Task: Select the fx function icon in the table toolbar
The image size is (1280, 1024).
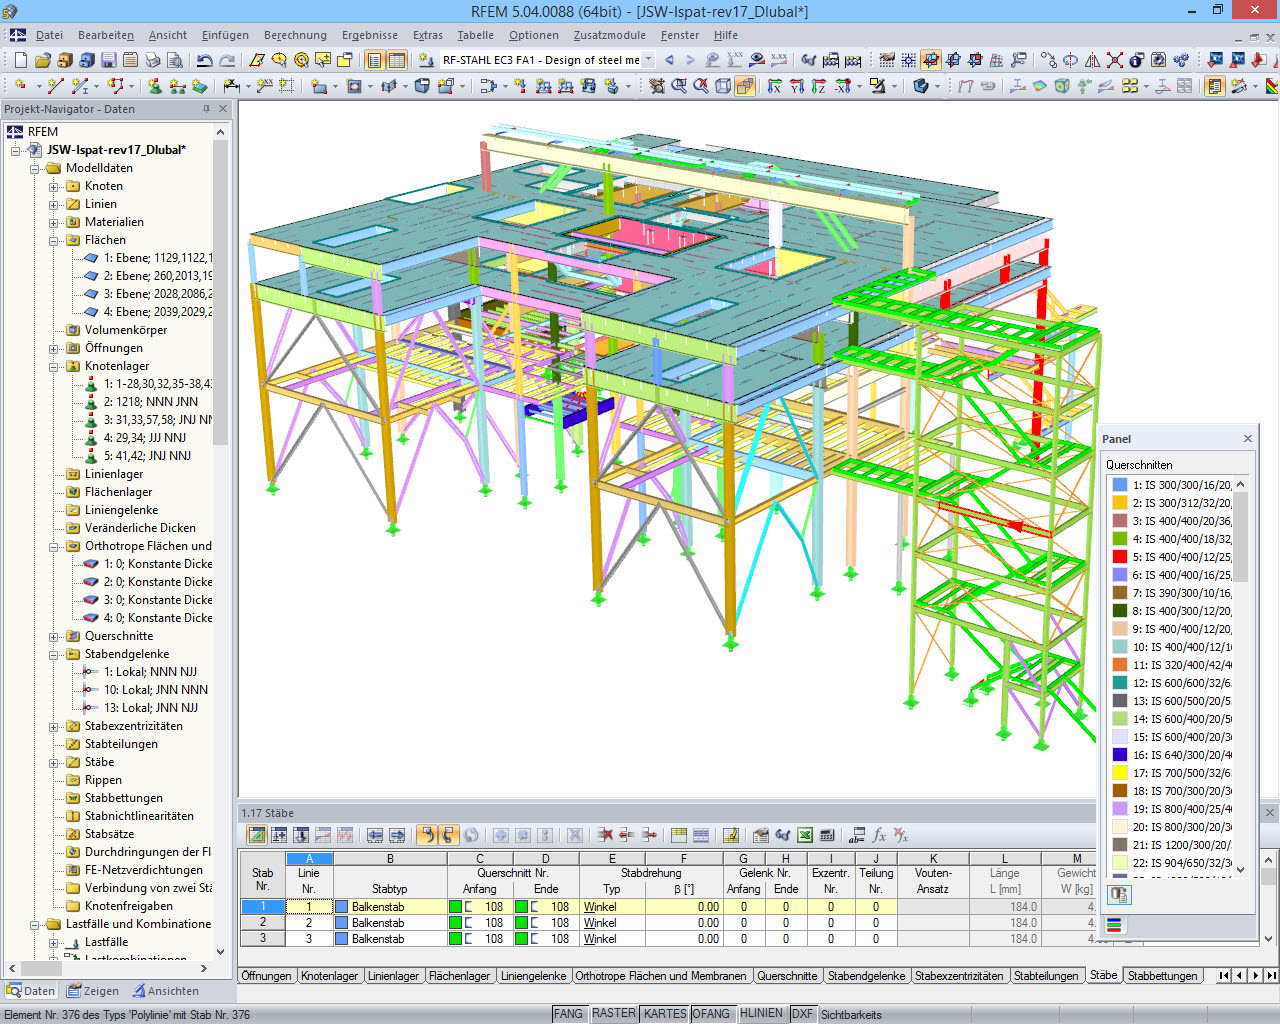Action: 879,835
